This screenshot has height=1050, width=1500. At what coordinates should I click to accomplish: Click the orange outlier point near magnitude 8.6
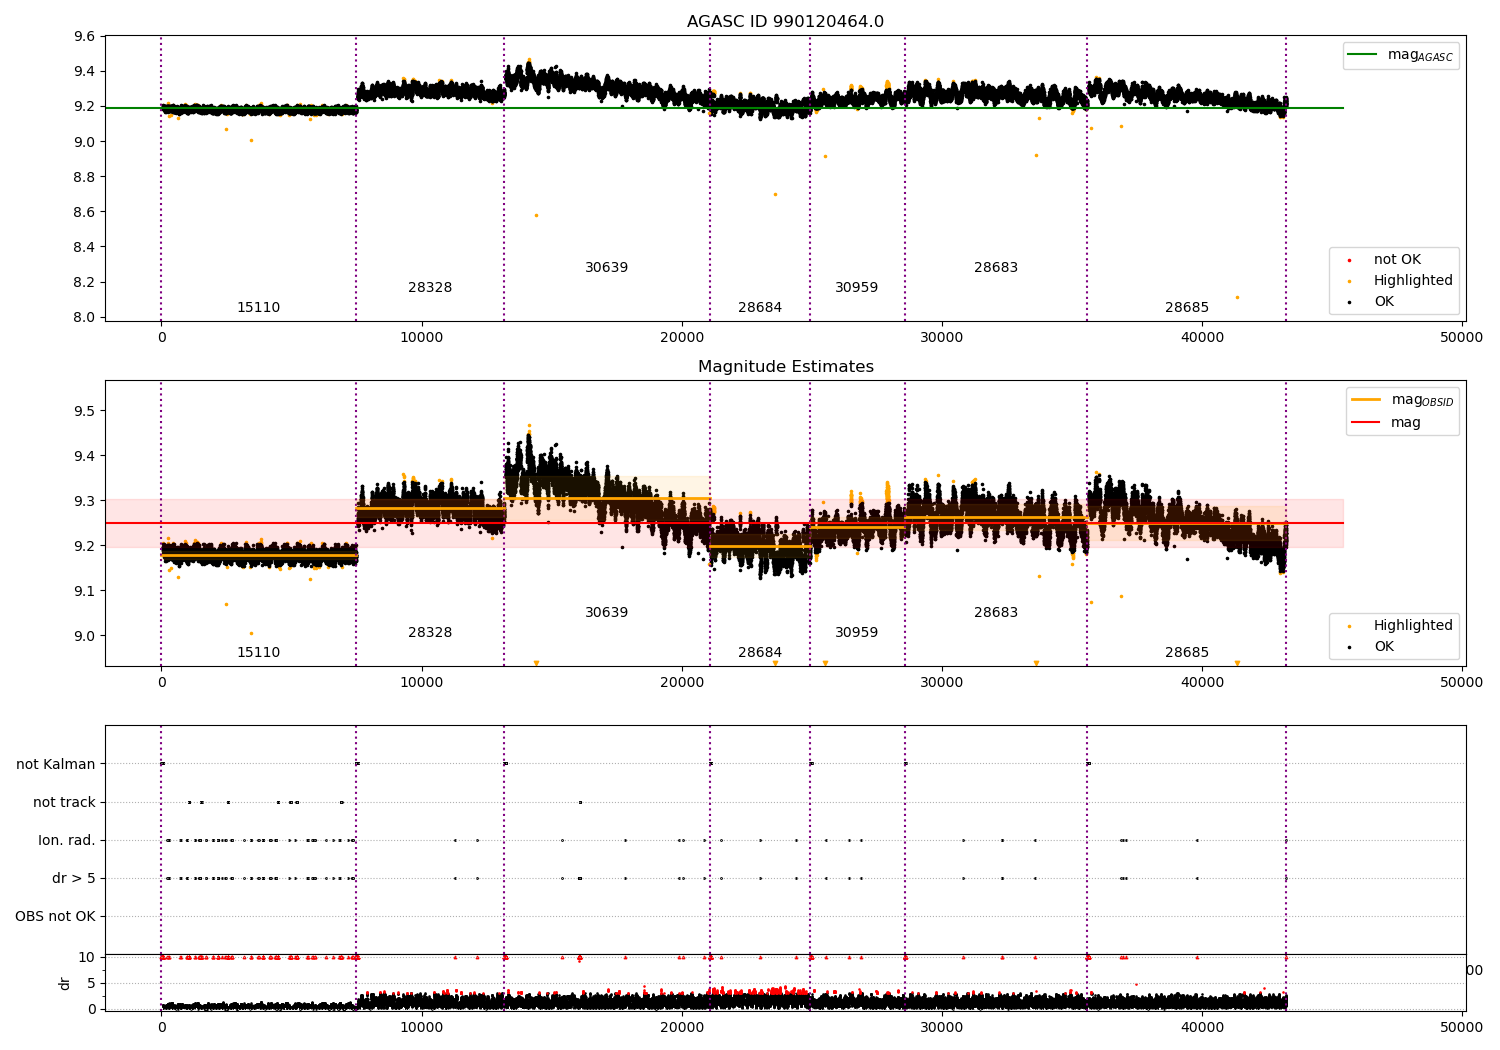pyautogui.click(x=536, y=215)
